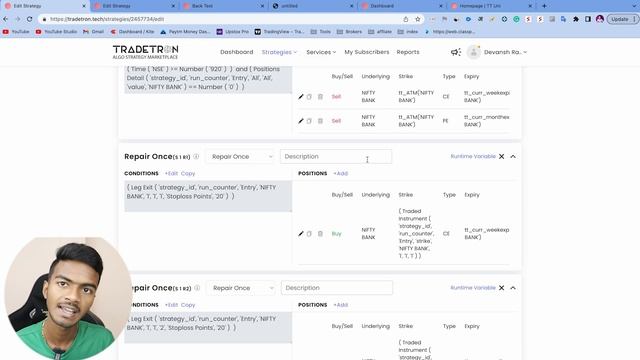Viewport: 640px width, 360px height.
Task: Open the Dashboard / Kite bookmark
Action: click(x=133, y=31)
